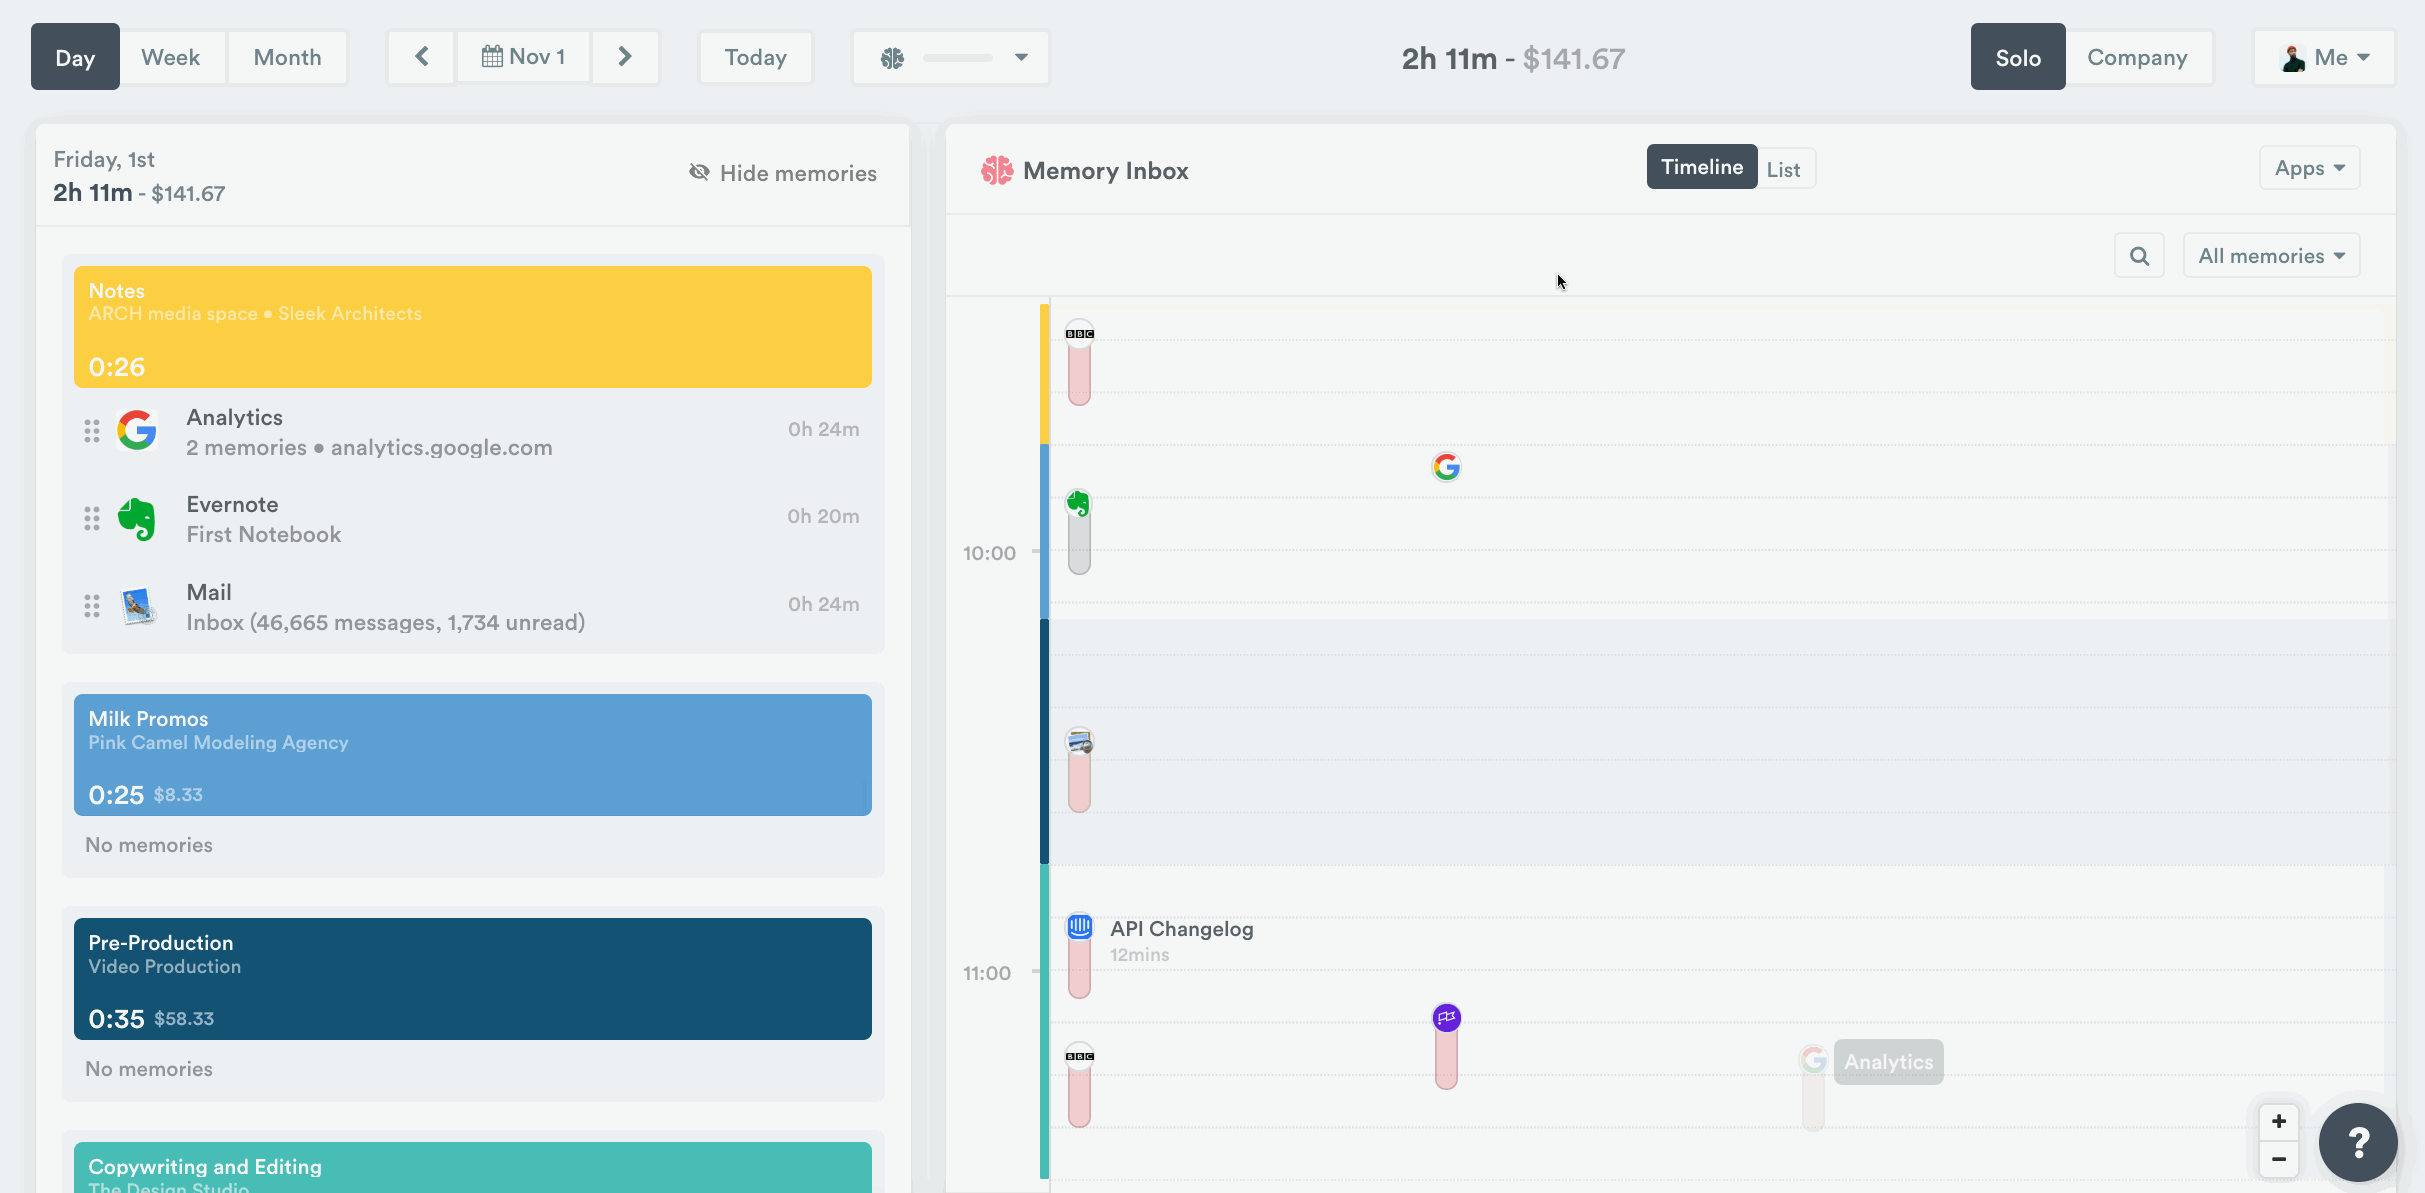This screenshot has width=2425, height=1193.
Task: Go to previous day arrow
Action: [421, 57]
